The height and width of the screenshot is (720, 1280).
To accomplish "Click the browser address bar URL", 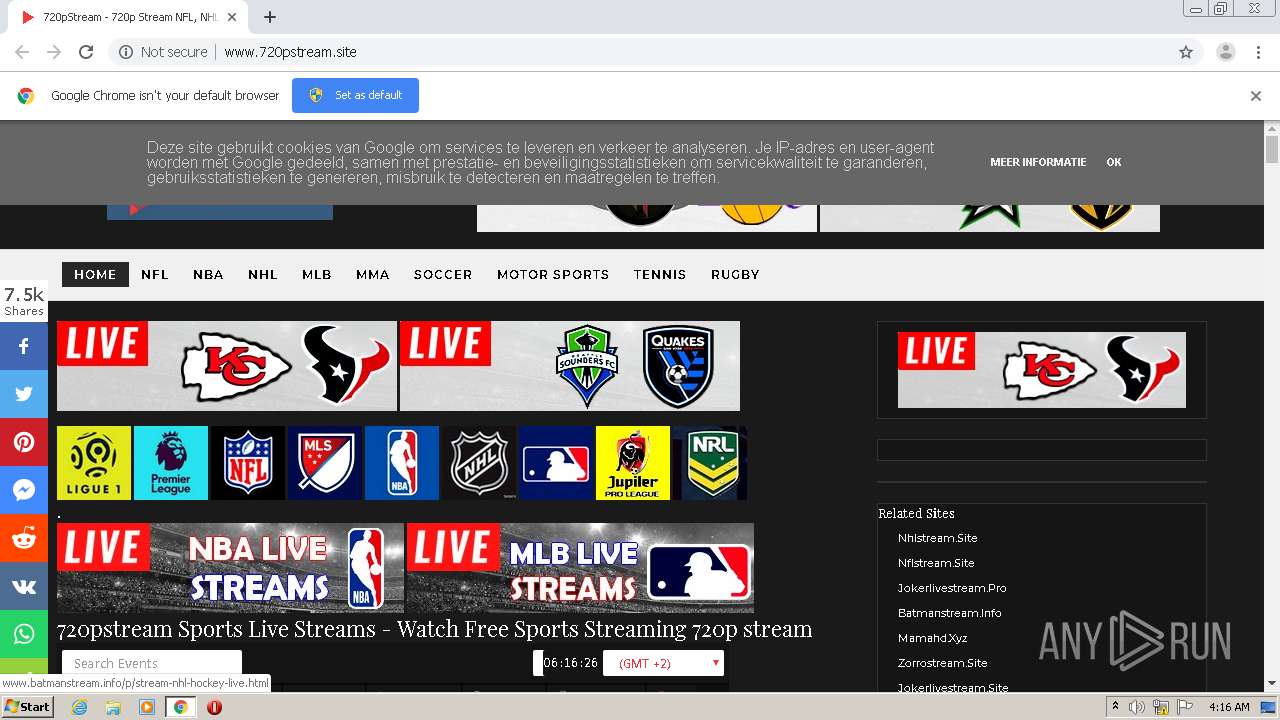I will (x=290, y=52).
